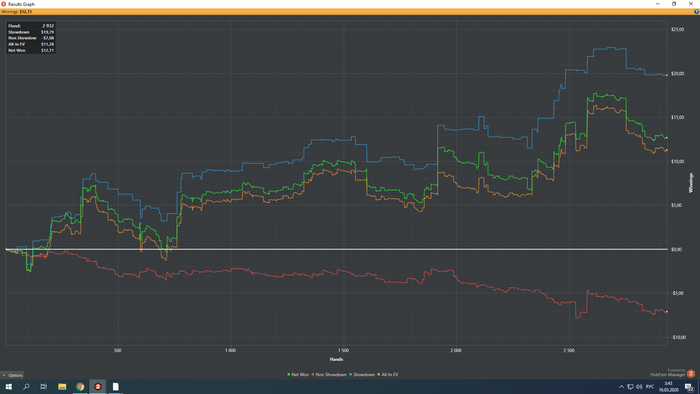Select Hold'em Manager taskbar icon
This screenshot has width=700, height=394.
tap(98, 387)
